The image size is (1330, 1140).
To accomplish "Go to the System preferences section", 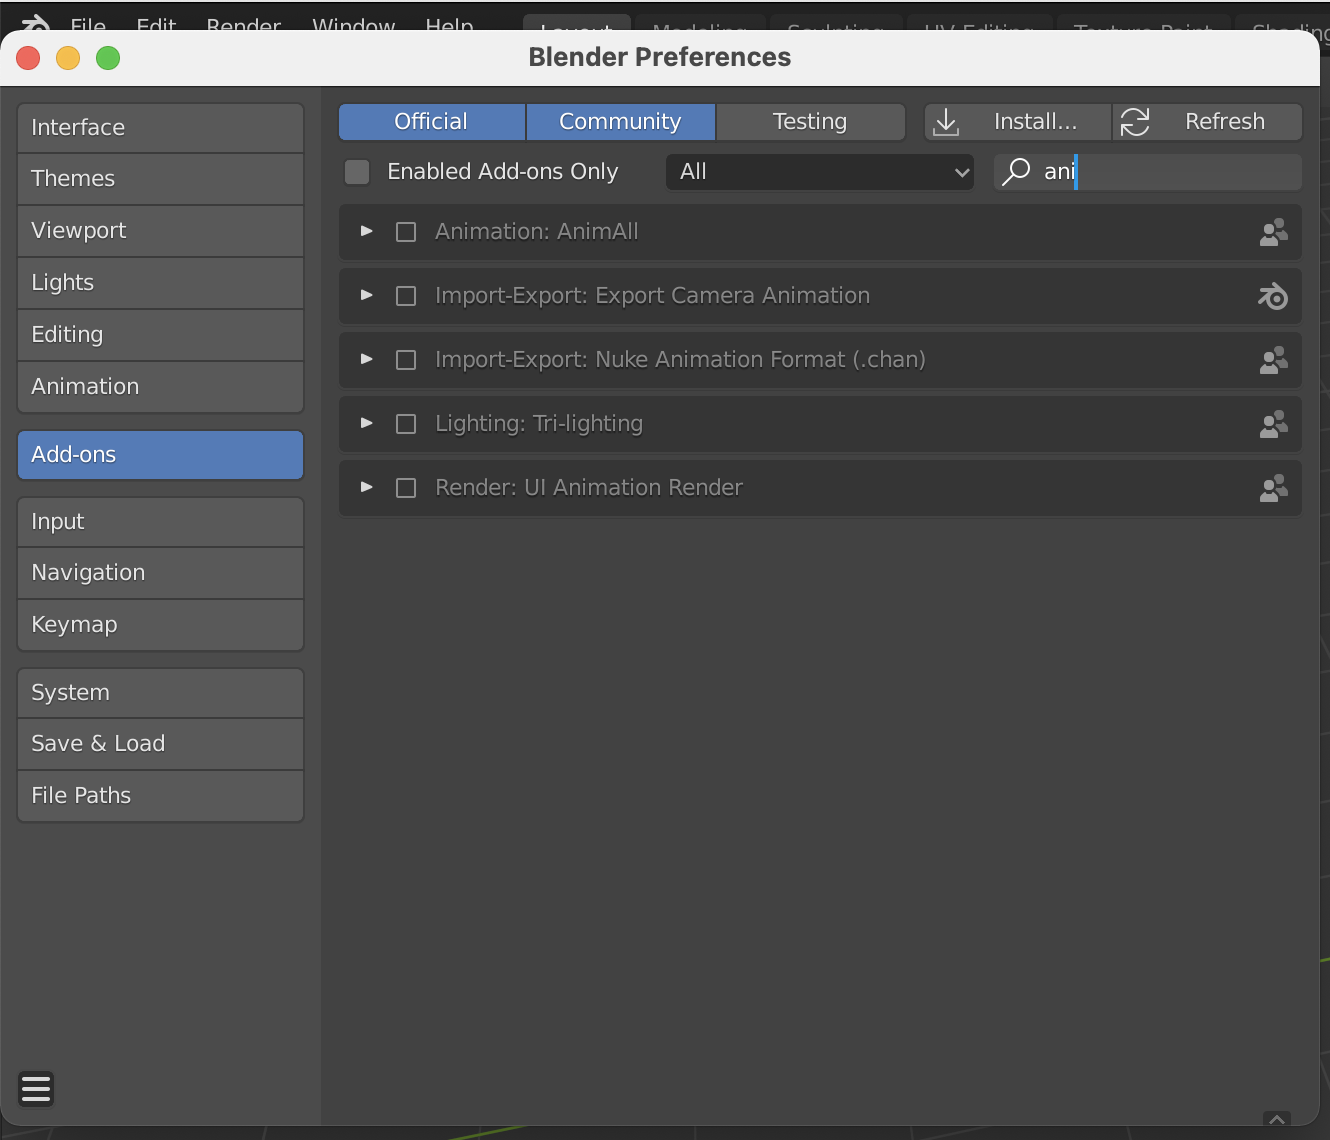I will tap(160, 693).
